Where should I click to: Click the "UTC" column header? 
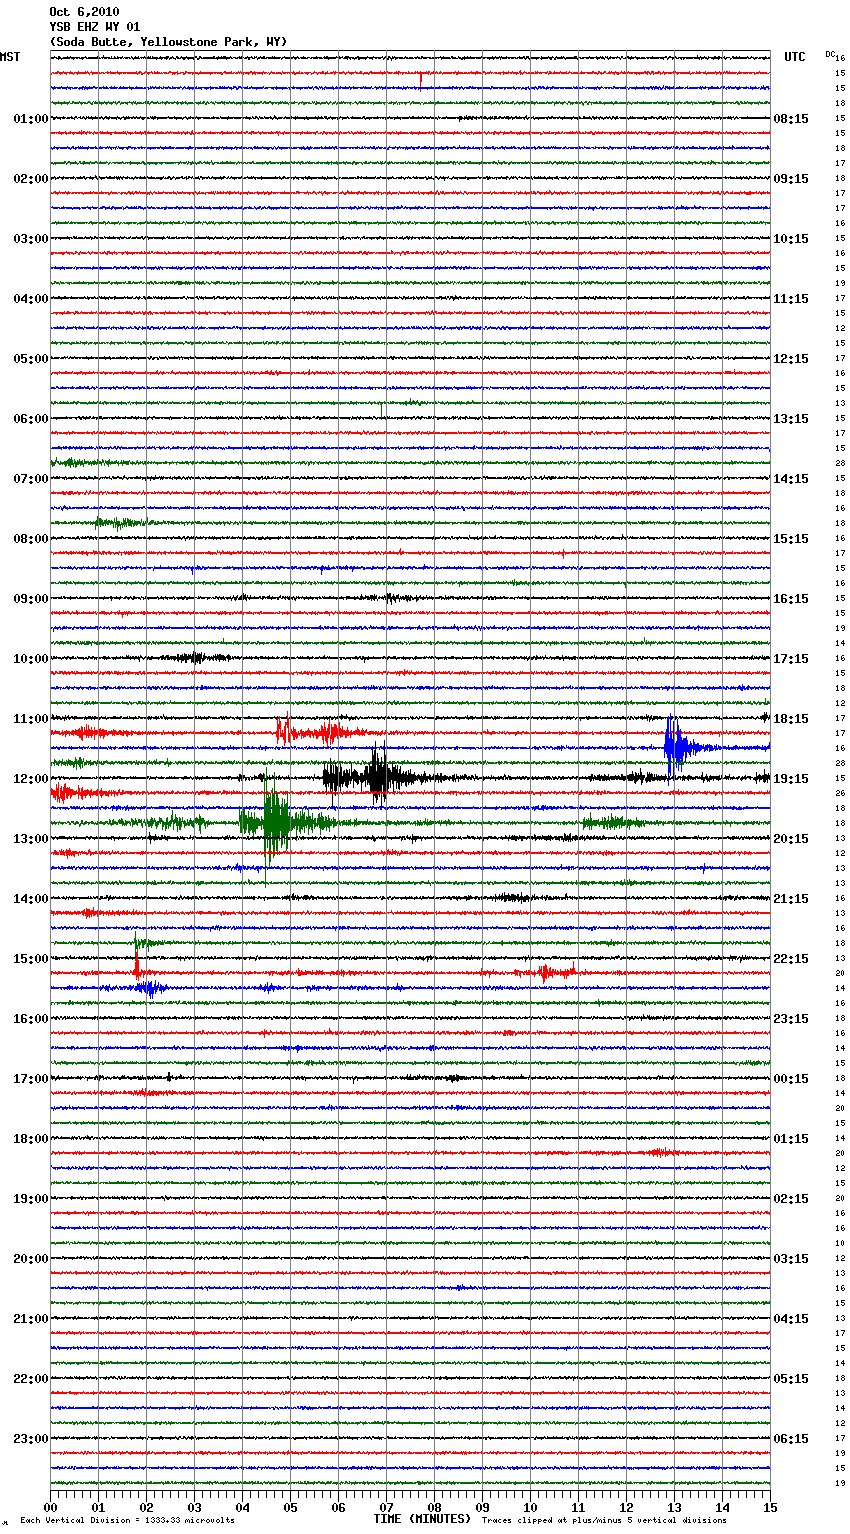tap(795, 58)
